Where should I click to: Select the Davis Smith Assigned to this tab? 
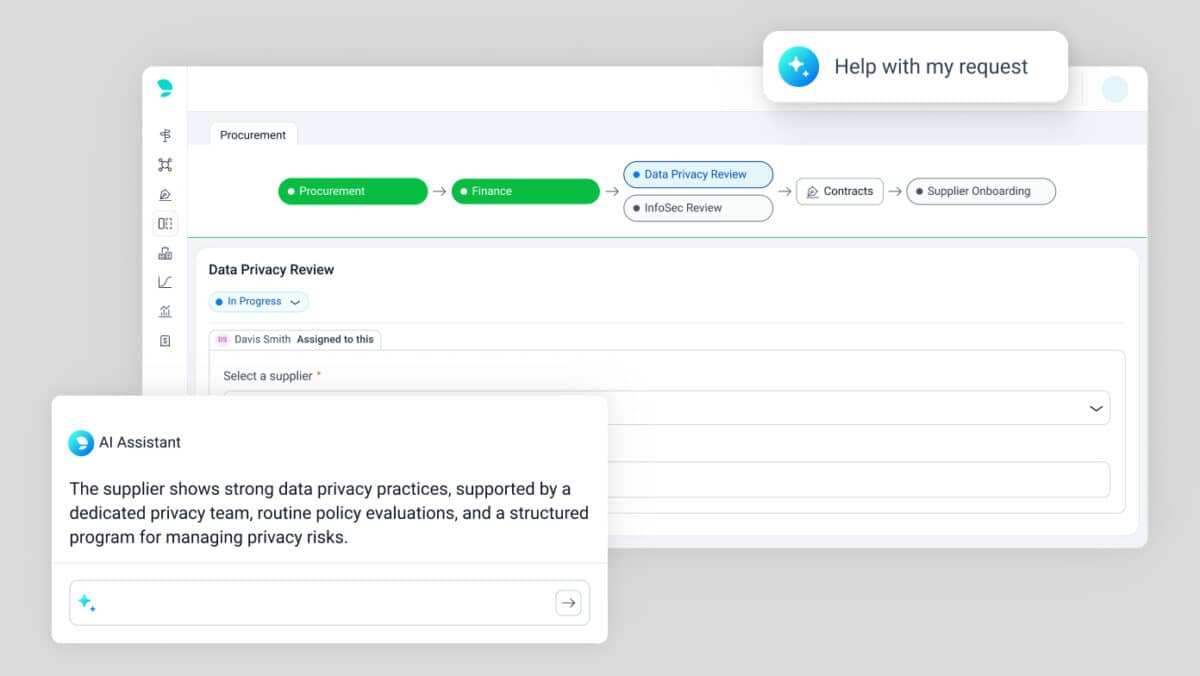pyautogui.click(x=295, y=340)
